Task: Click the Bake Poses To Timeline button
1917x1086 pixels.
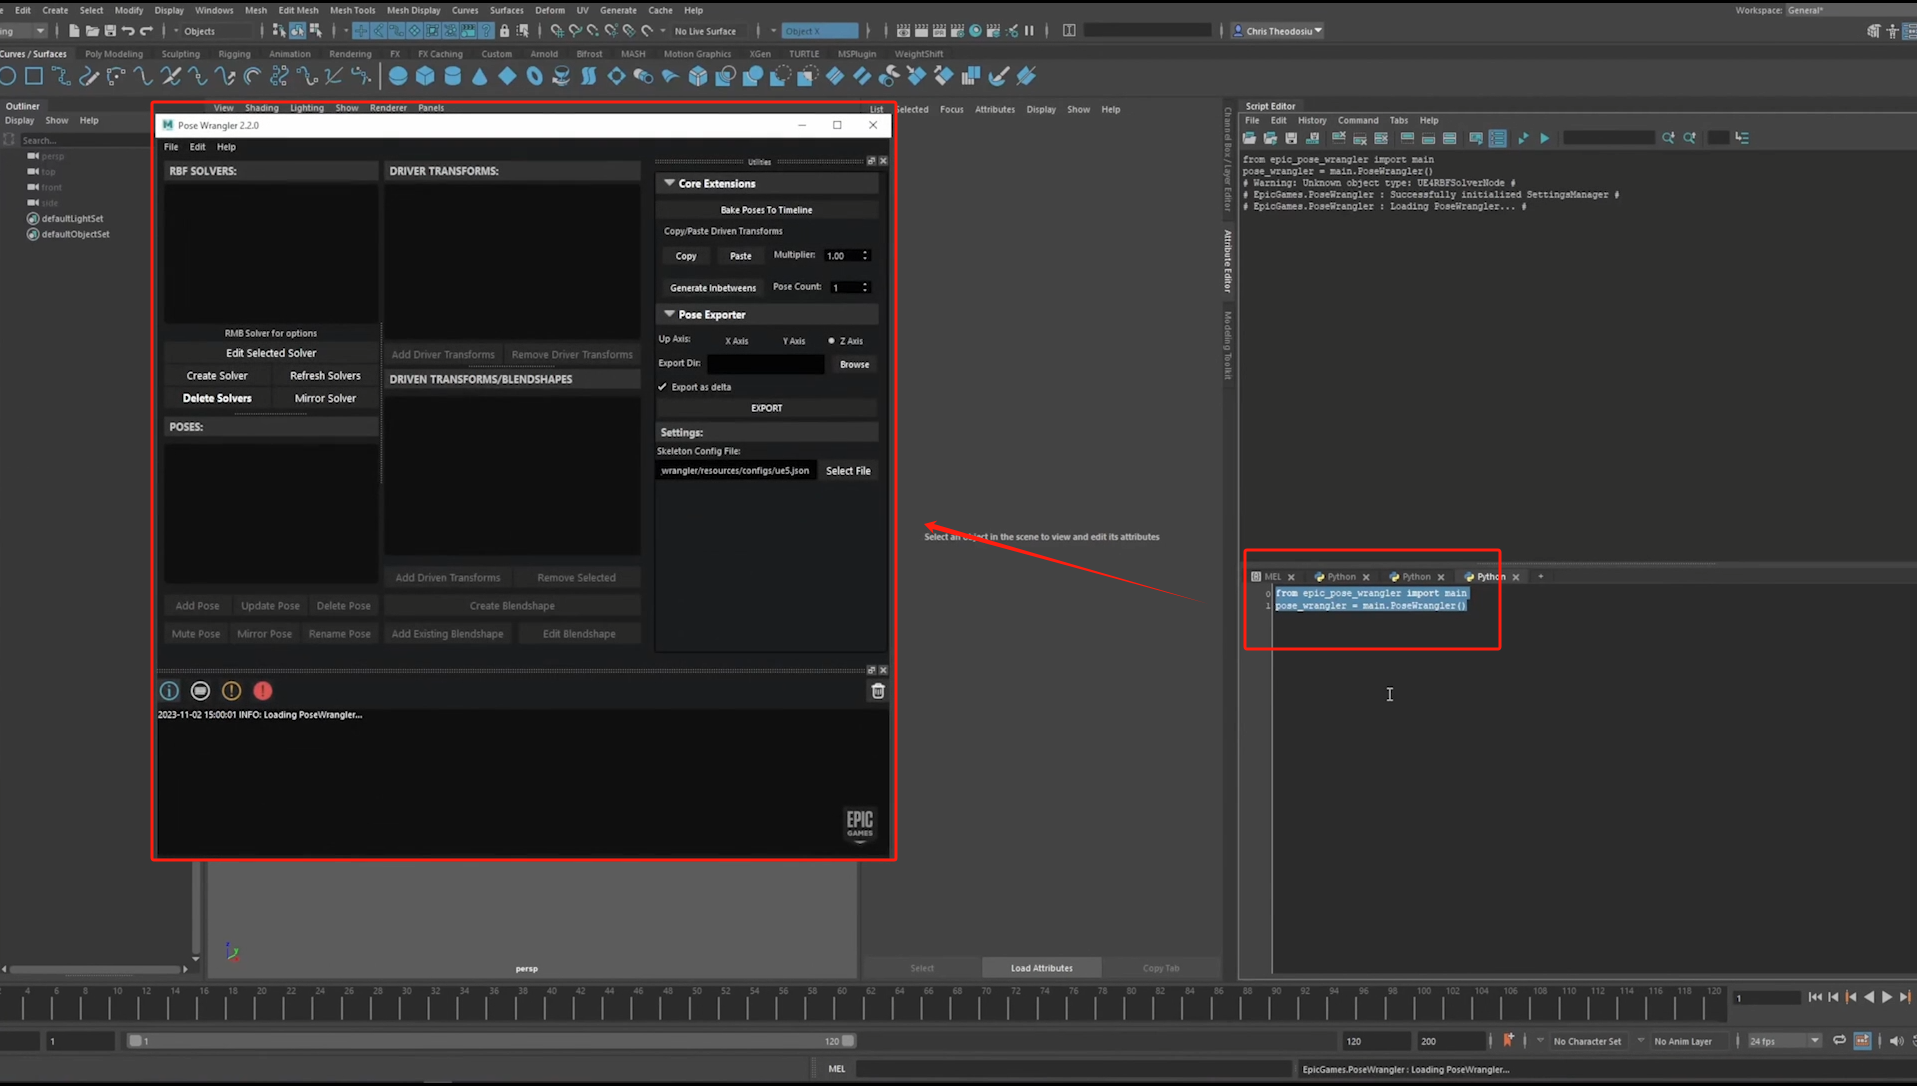Action: pyautogui.click(x=766, y=209)
